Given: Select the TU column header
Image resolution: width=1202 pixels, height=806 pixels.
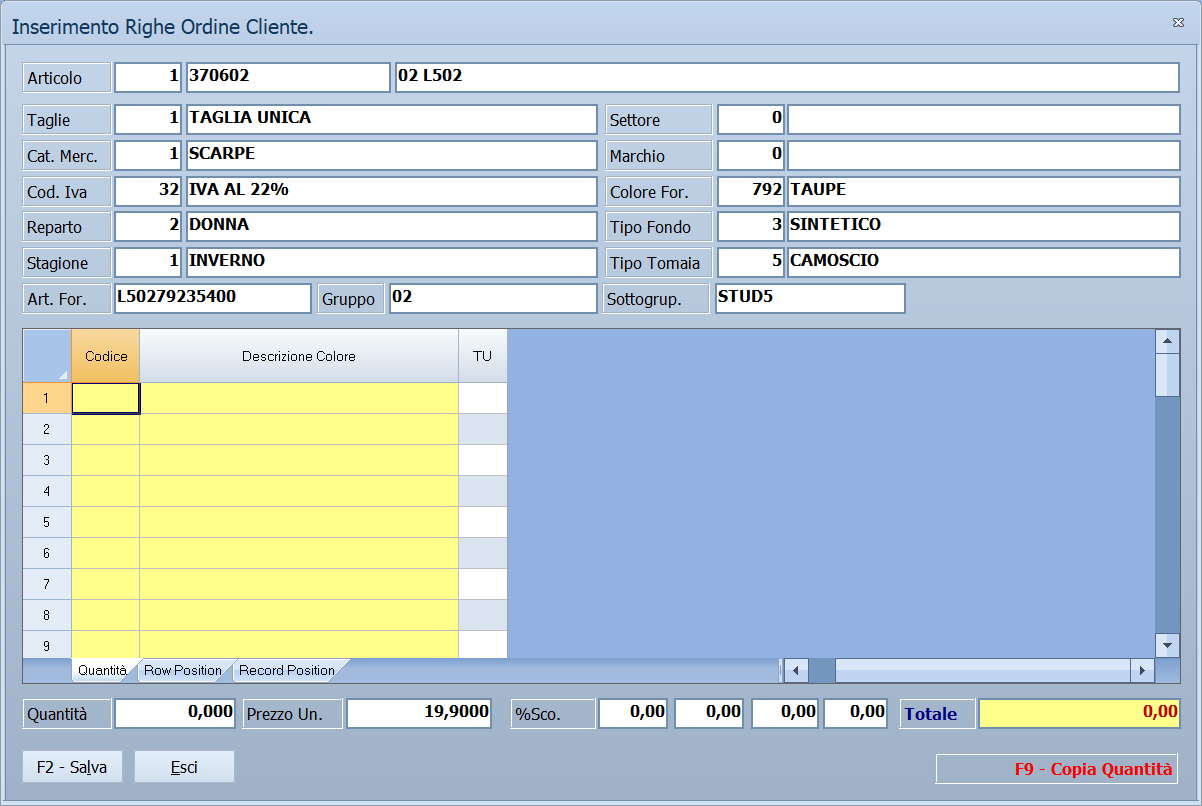Looking at the screenshot, I should coord(483,356).
